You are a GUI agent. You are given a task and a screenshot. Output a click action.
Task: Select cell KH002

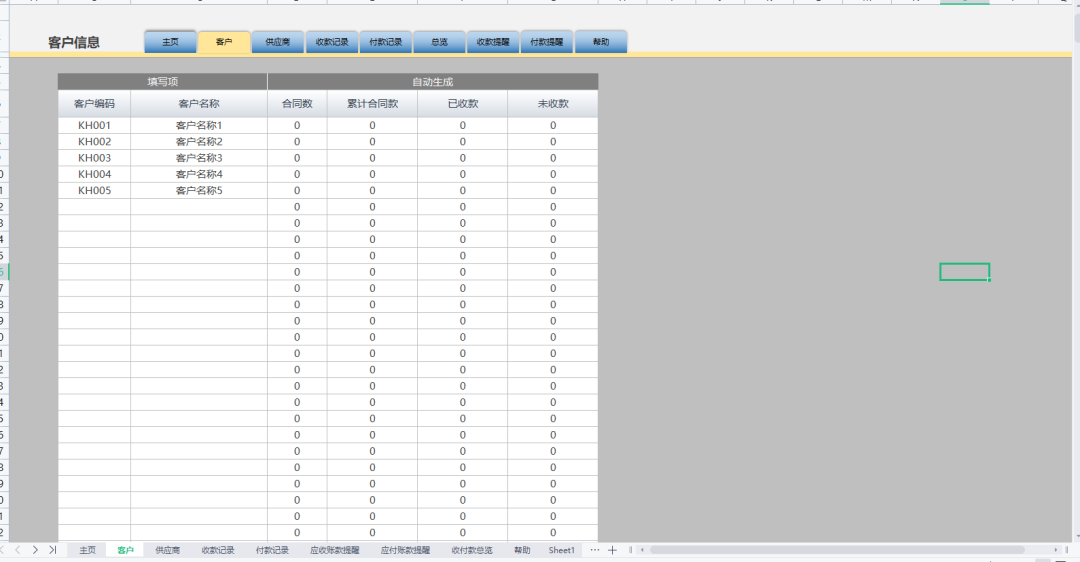(x=94, y=141)
